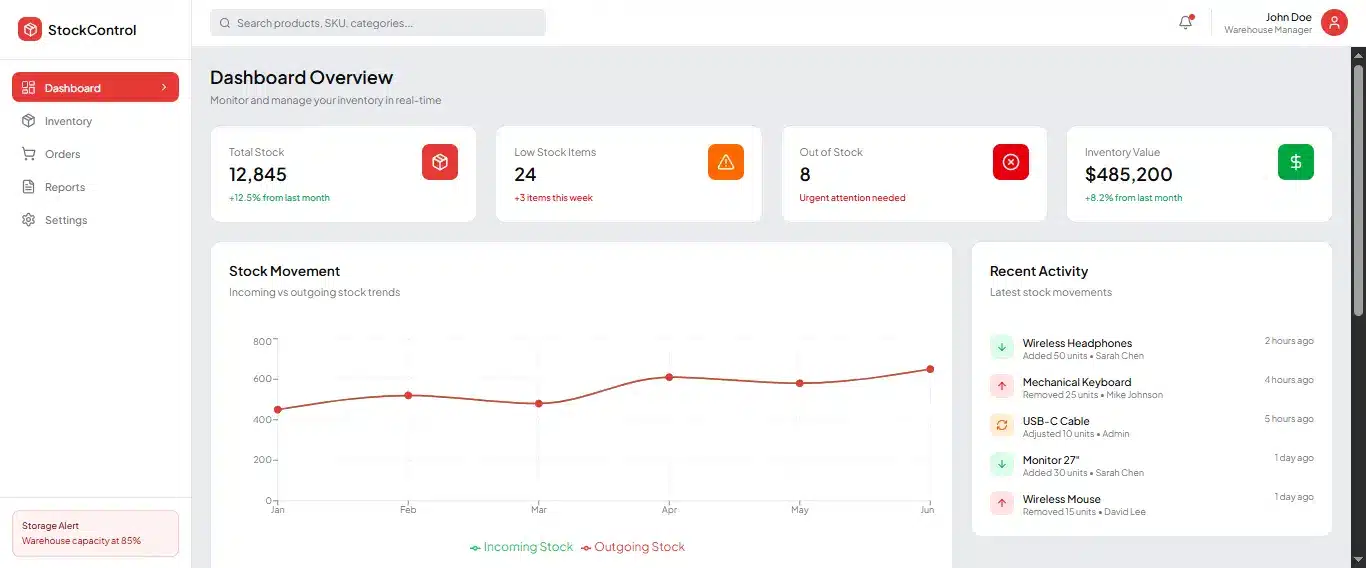
Task: Toggle Incoming Stock series in chart legend
Action: pyautogui.click(x=521, y=547)
